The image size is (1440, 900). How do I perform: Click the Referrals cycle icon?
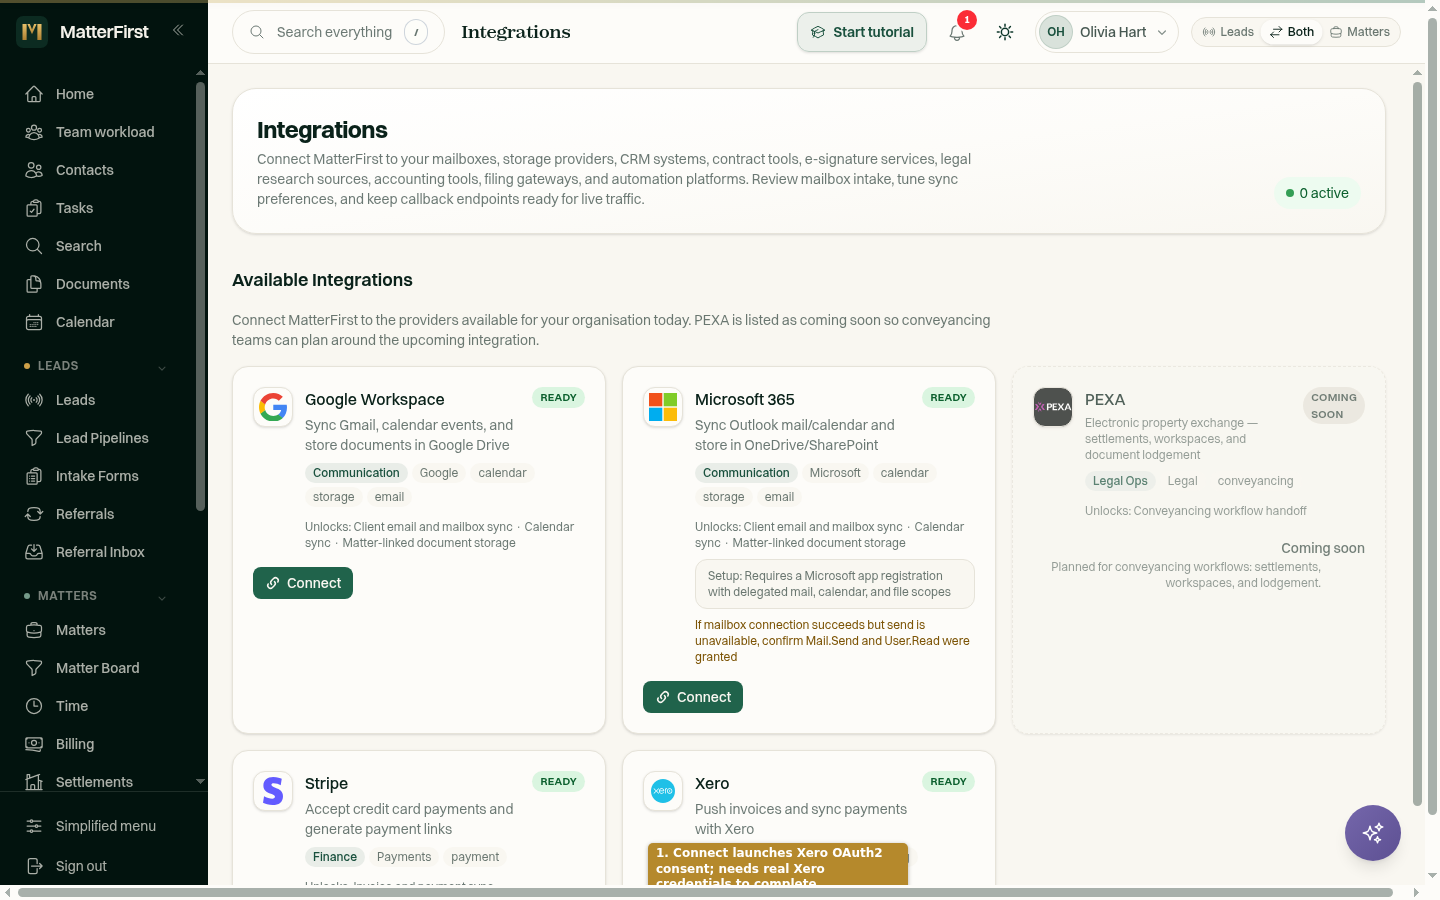[34, 514]
